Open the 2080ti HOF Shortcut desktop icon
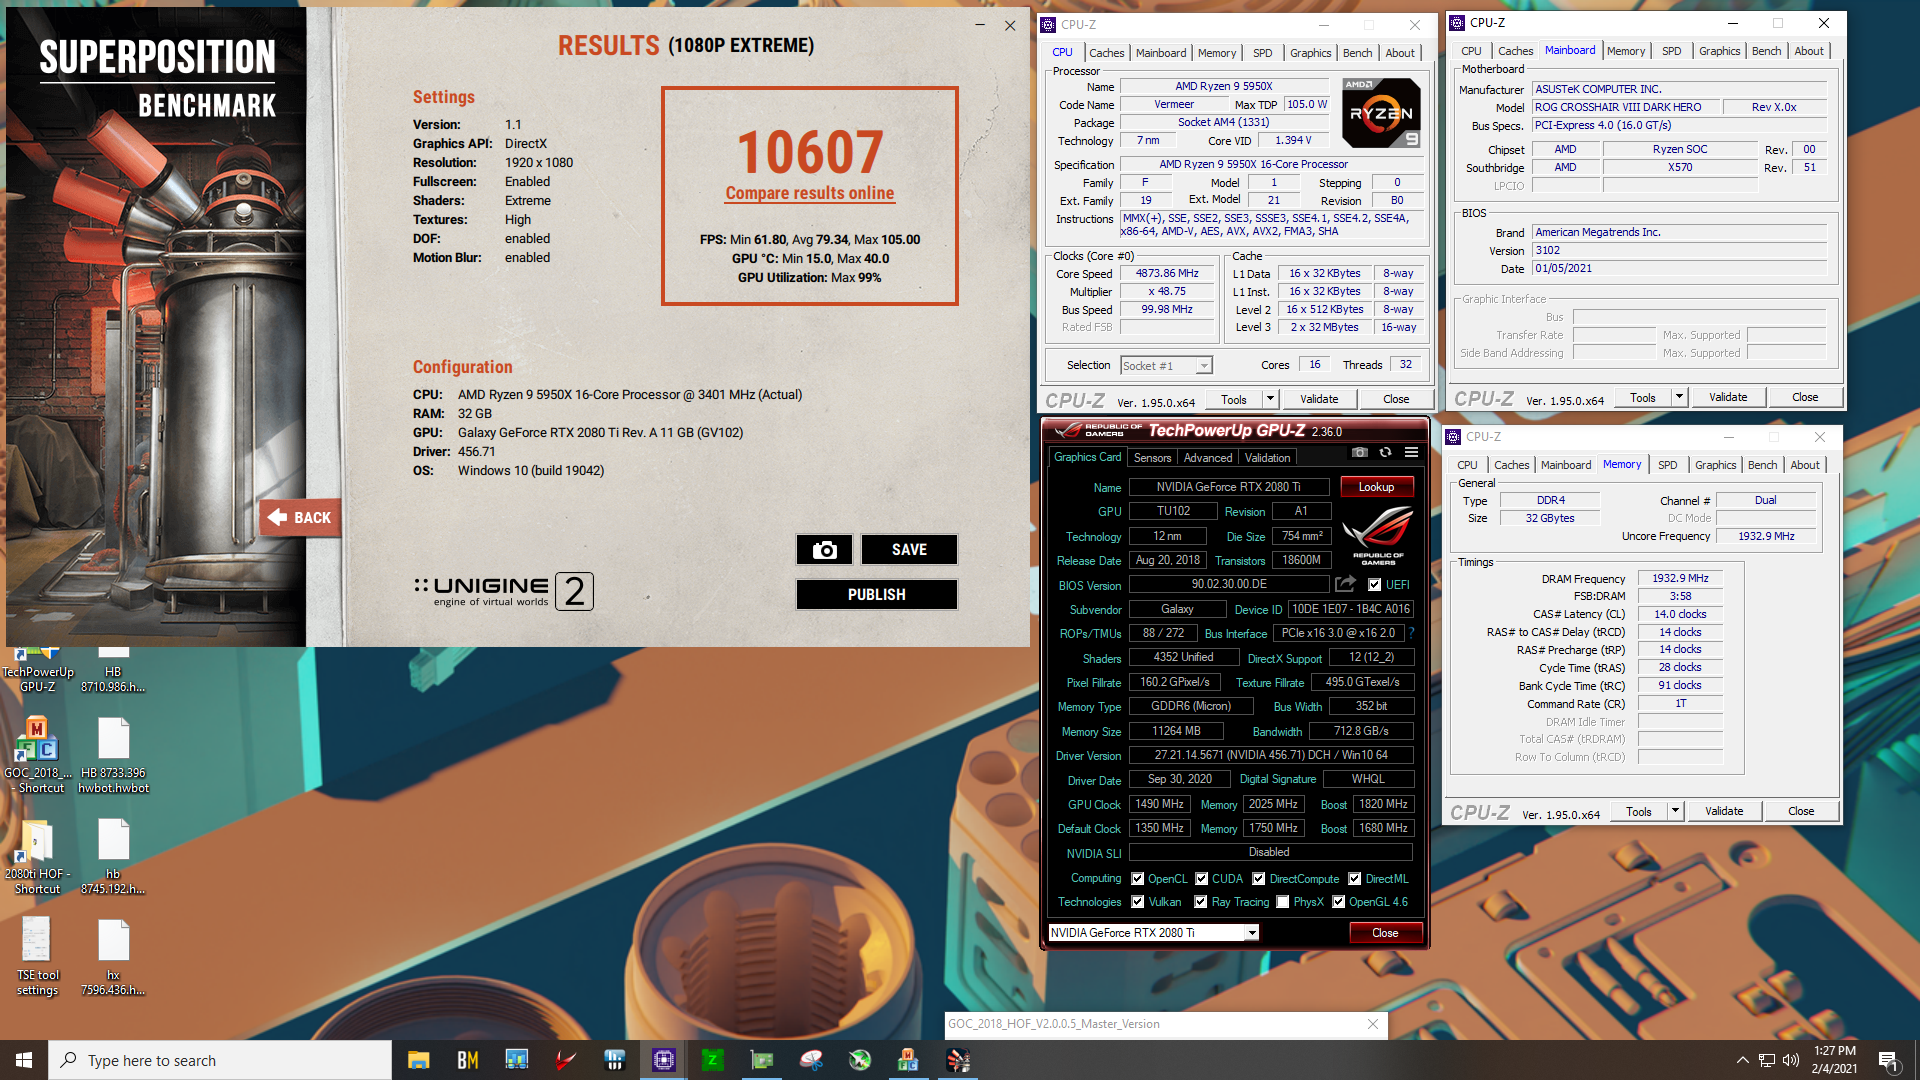 [37, 858]
